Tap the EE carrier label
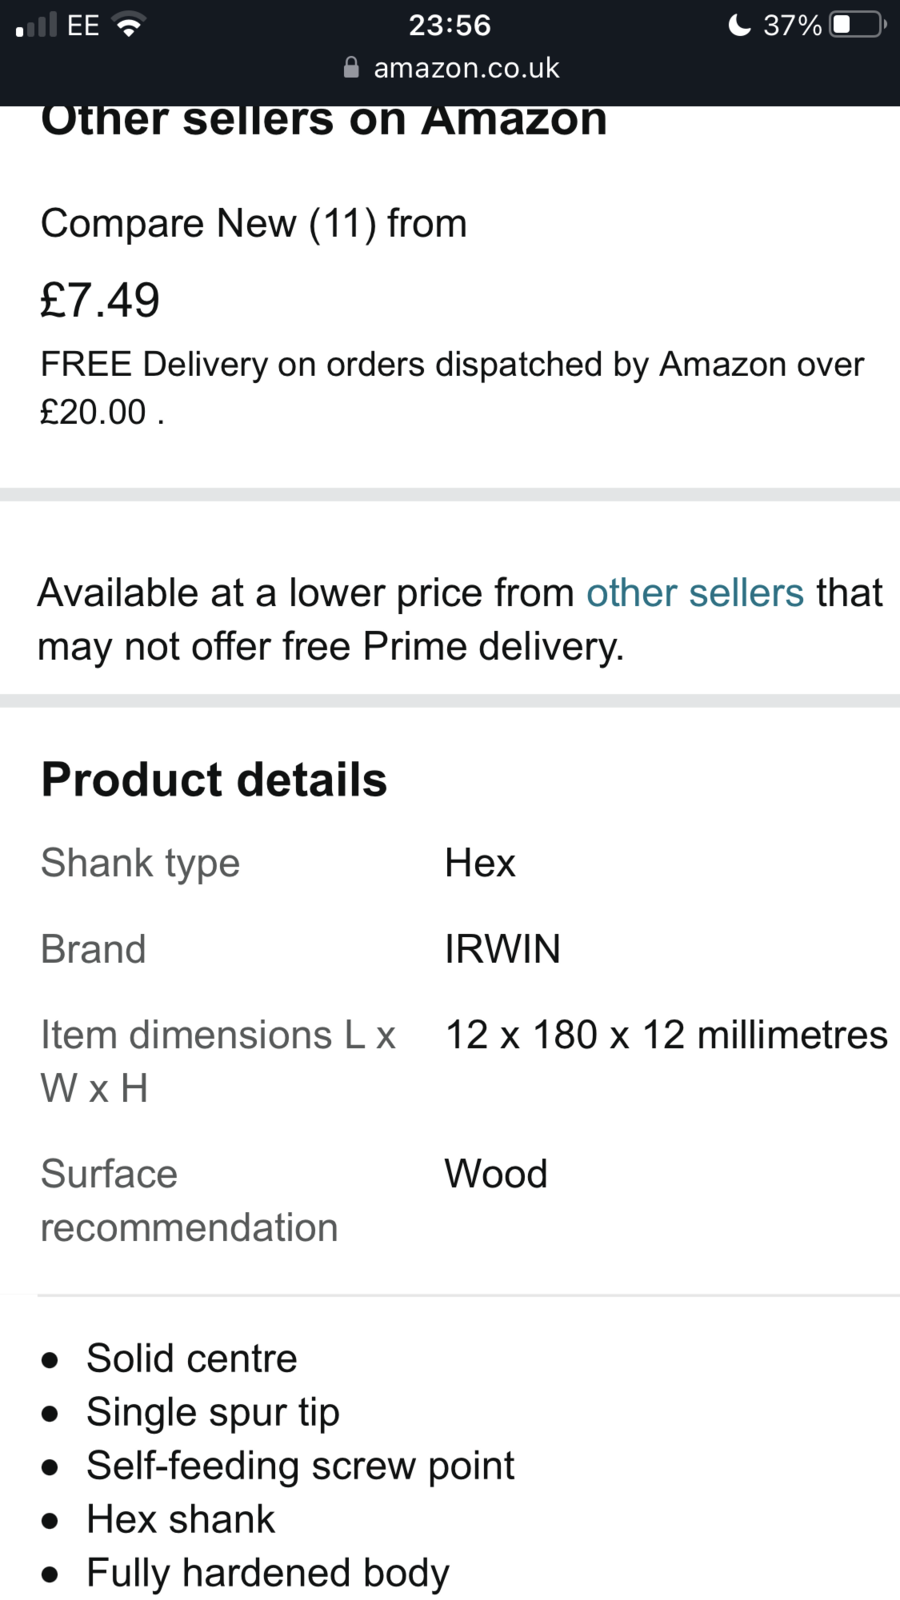The width and height of the screenshot is (900, 1600). click(x=83, y=25)
